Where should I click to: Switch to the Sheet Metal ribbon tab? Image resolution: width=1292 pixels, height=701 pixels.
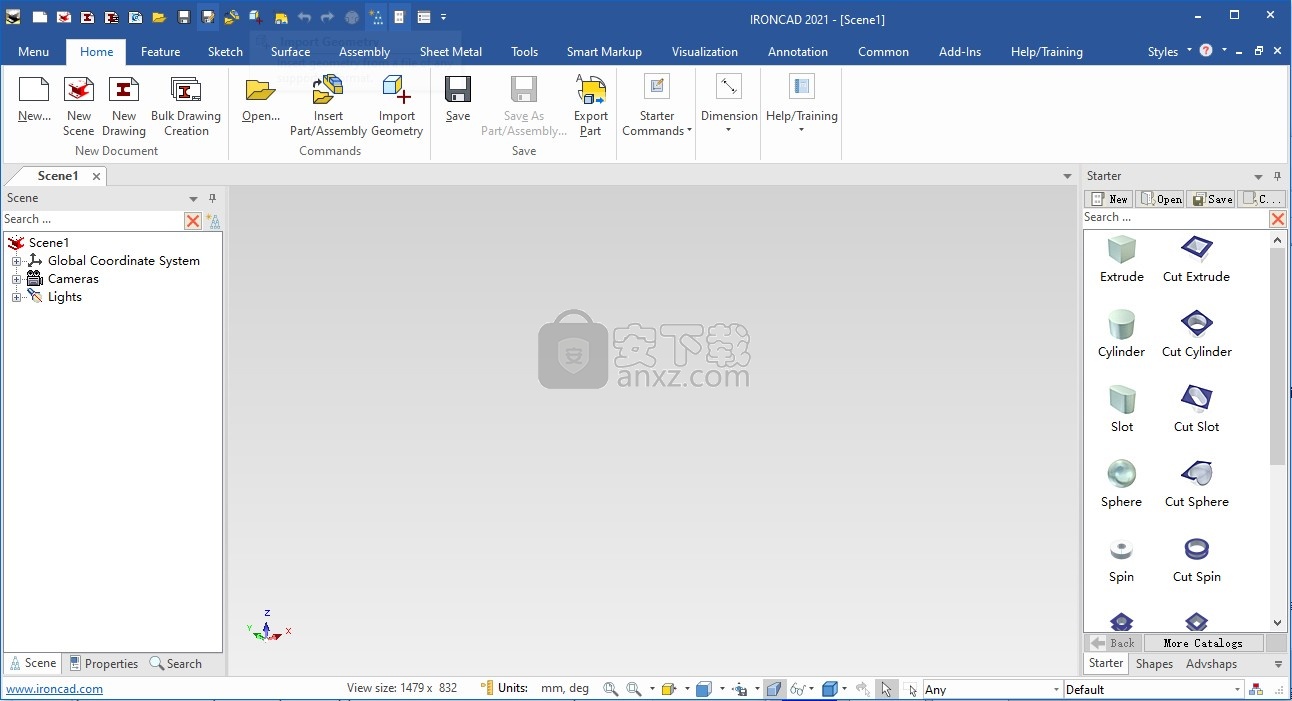451,52
